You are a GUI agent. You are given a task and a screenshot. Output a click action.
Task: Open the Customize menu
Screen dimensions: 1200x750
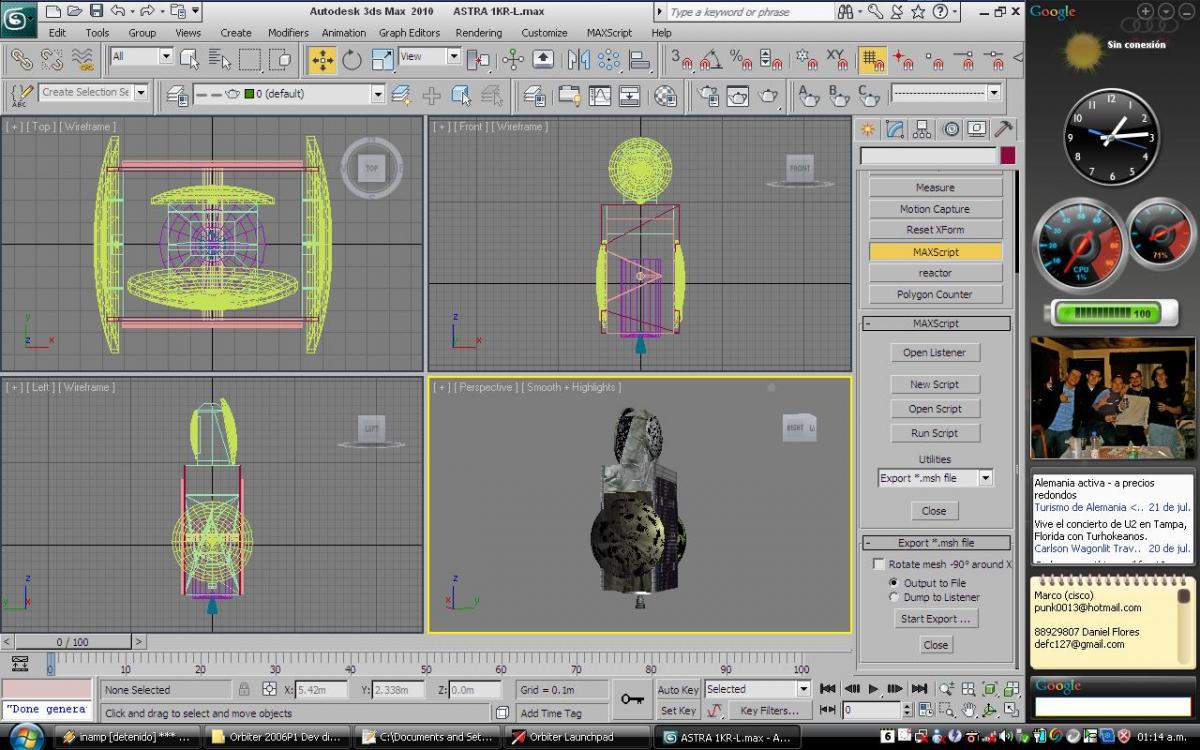click(x=544, y=33)
